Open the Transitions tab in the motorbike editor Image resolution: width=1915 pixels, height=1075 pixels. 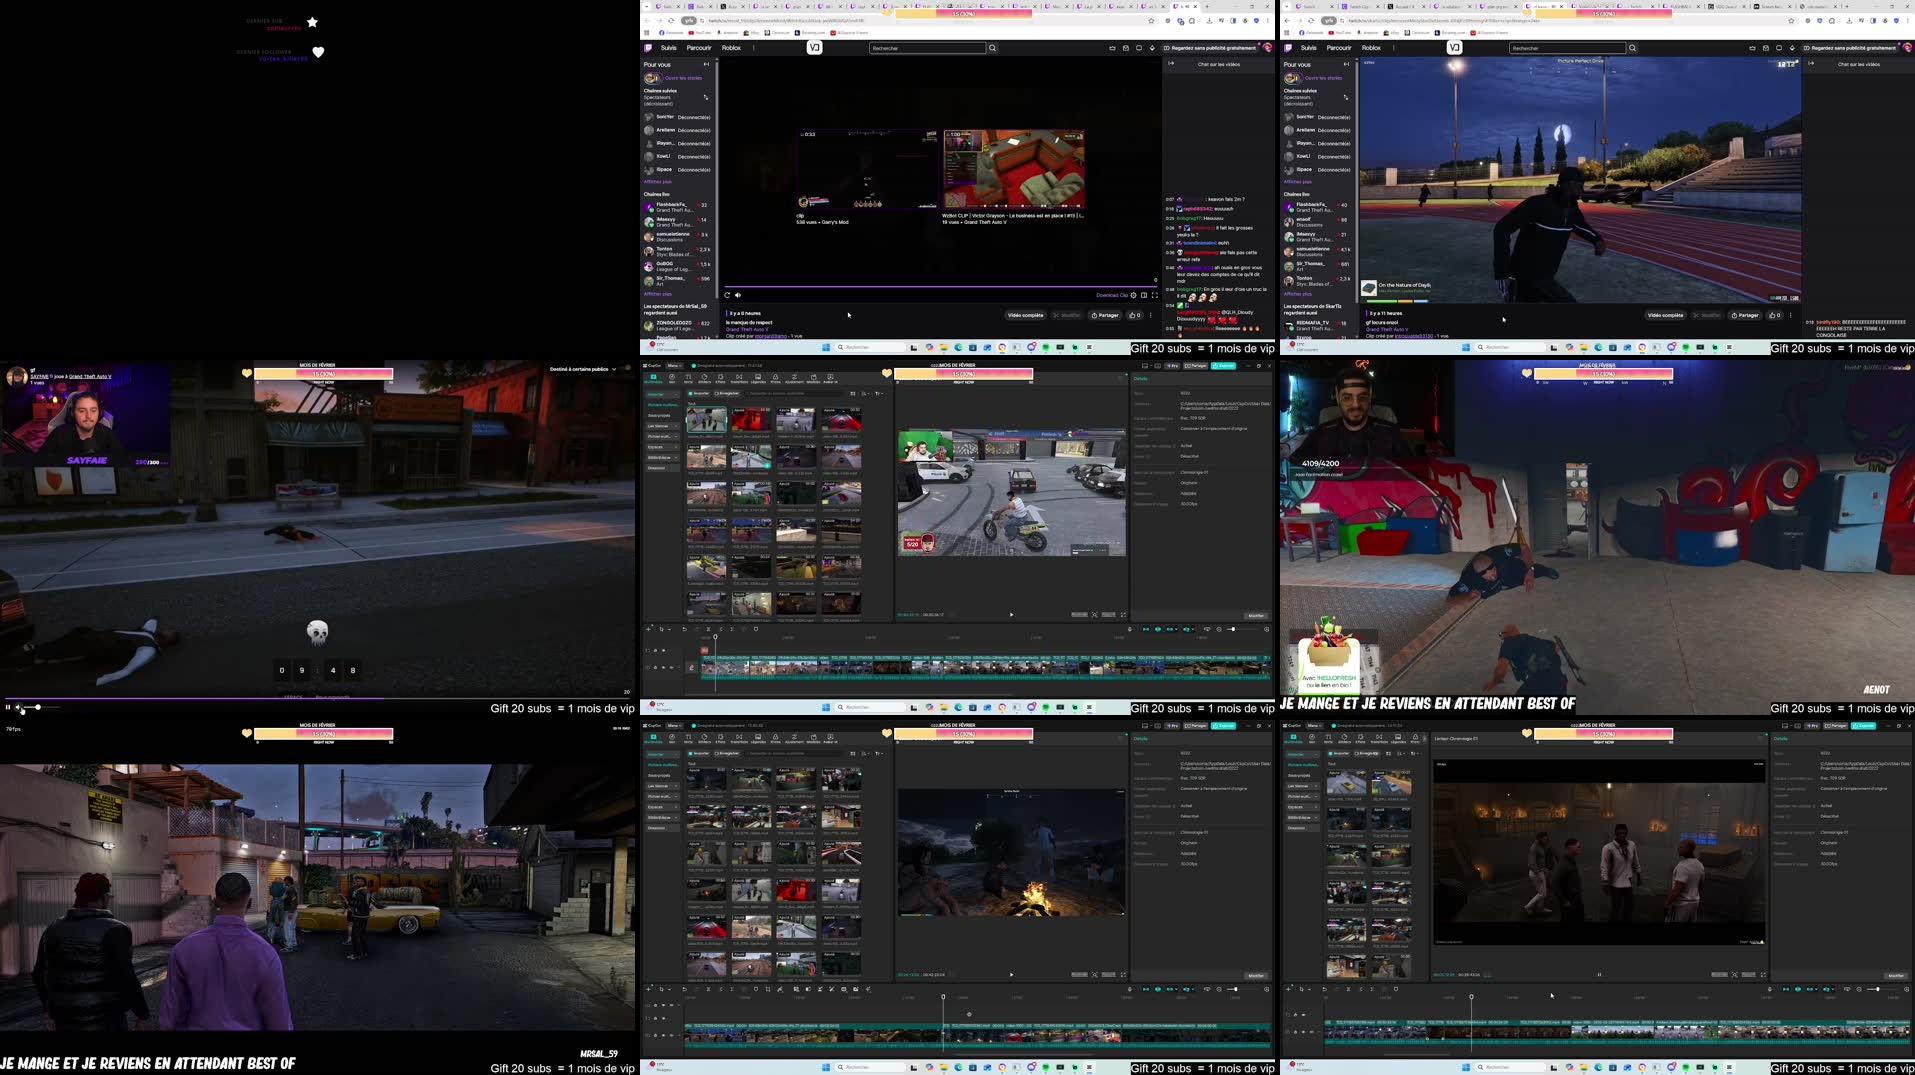click(739, 378)
